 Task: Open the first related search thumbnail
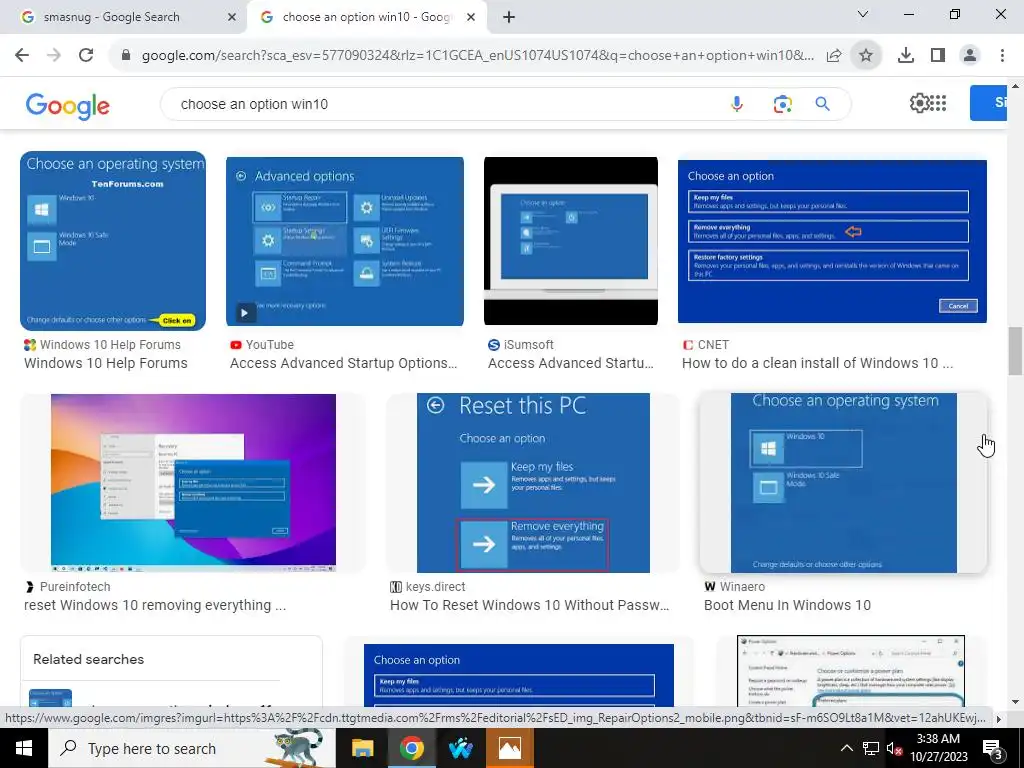50,698
